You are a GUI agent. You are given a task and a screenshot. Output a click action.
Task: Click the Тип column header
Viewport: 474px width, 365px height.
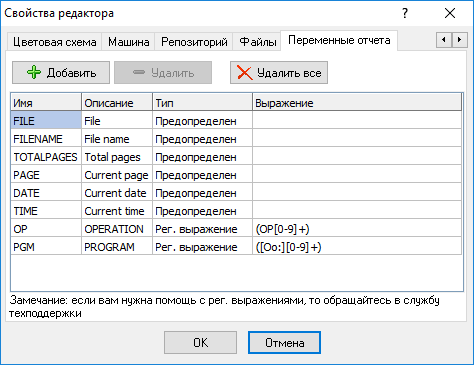coord(203,103)
